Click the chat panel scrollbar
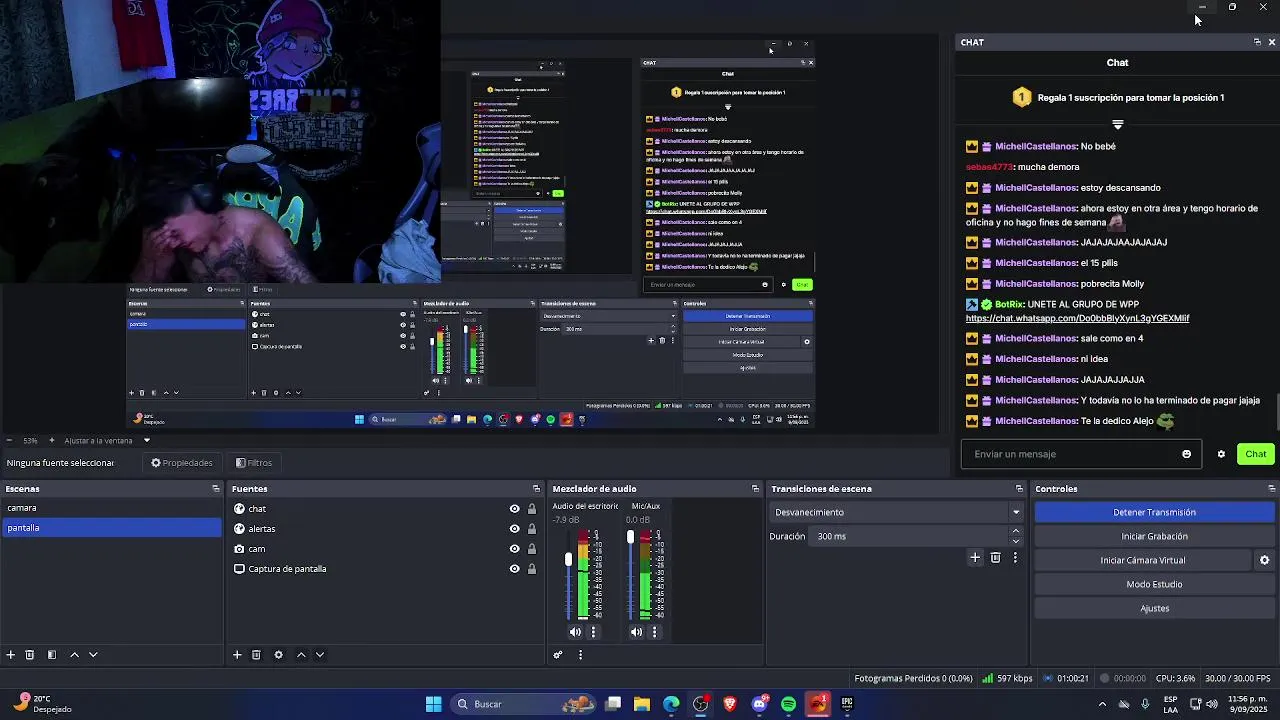This screenshot has height=720, width=1280. point(1276,410)
